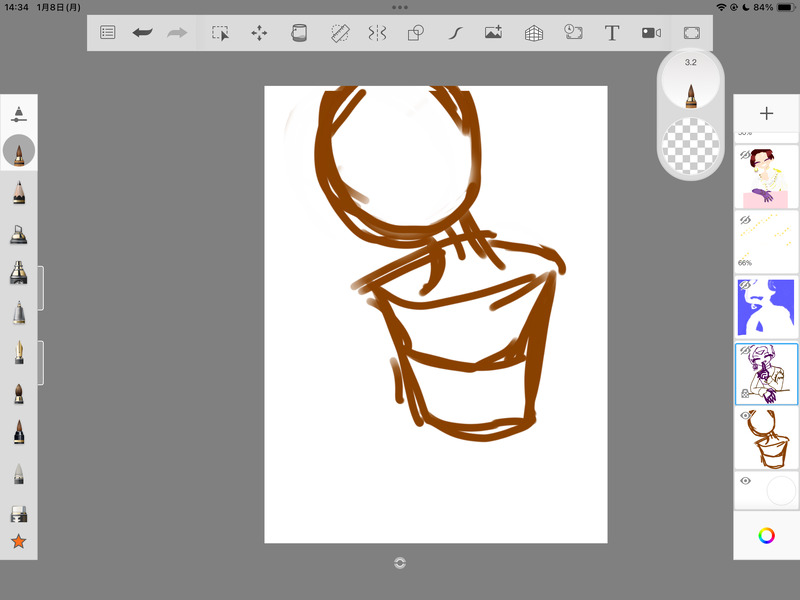Select the flood fill bucket tool

tap(298, 33)
